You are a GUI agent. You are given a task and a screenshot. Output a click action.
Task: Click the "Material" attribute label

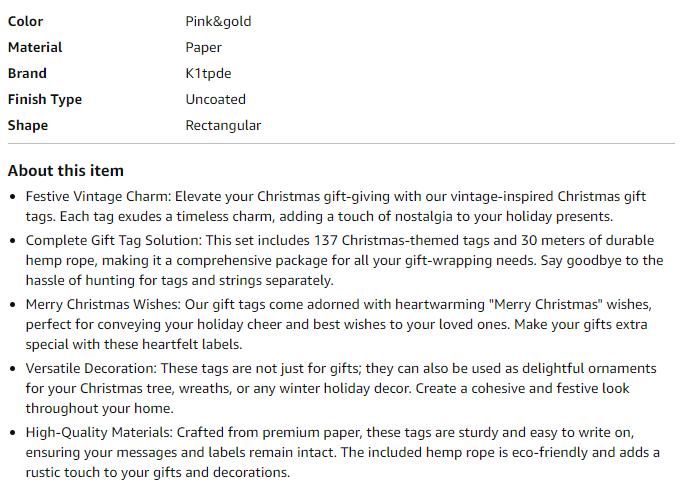coord(35,47)
